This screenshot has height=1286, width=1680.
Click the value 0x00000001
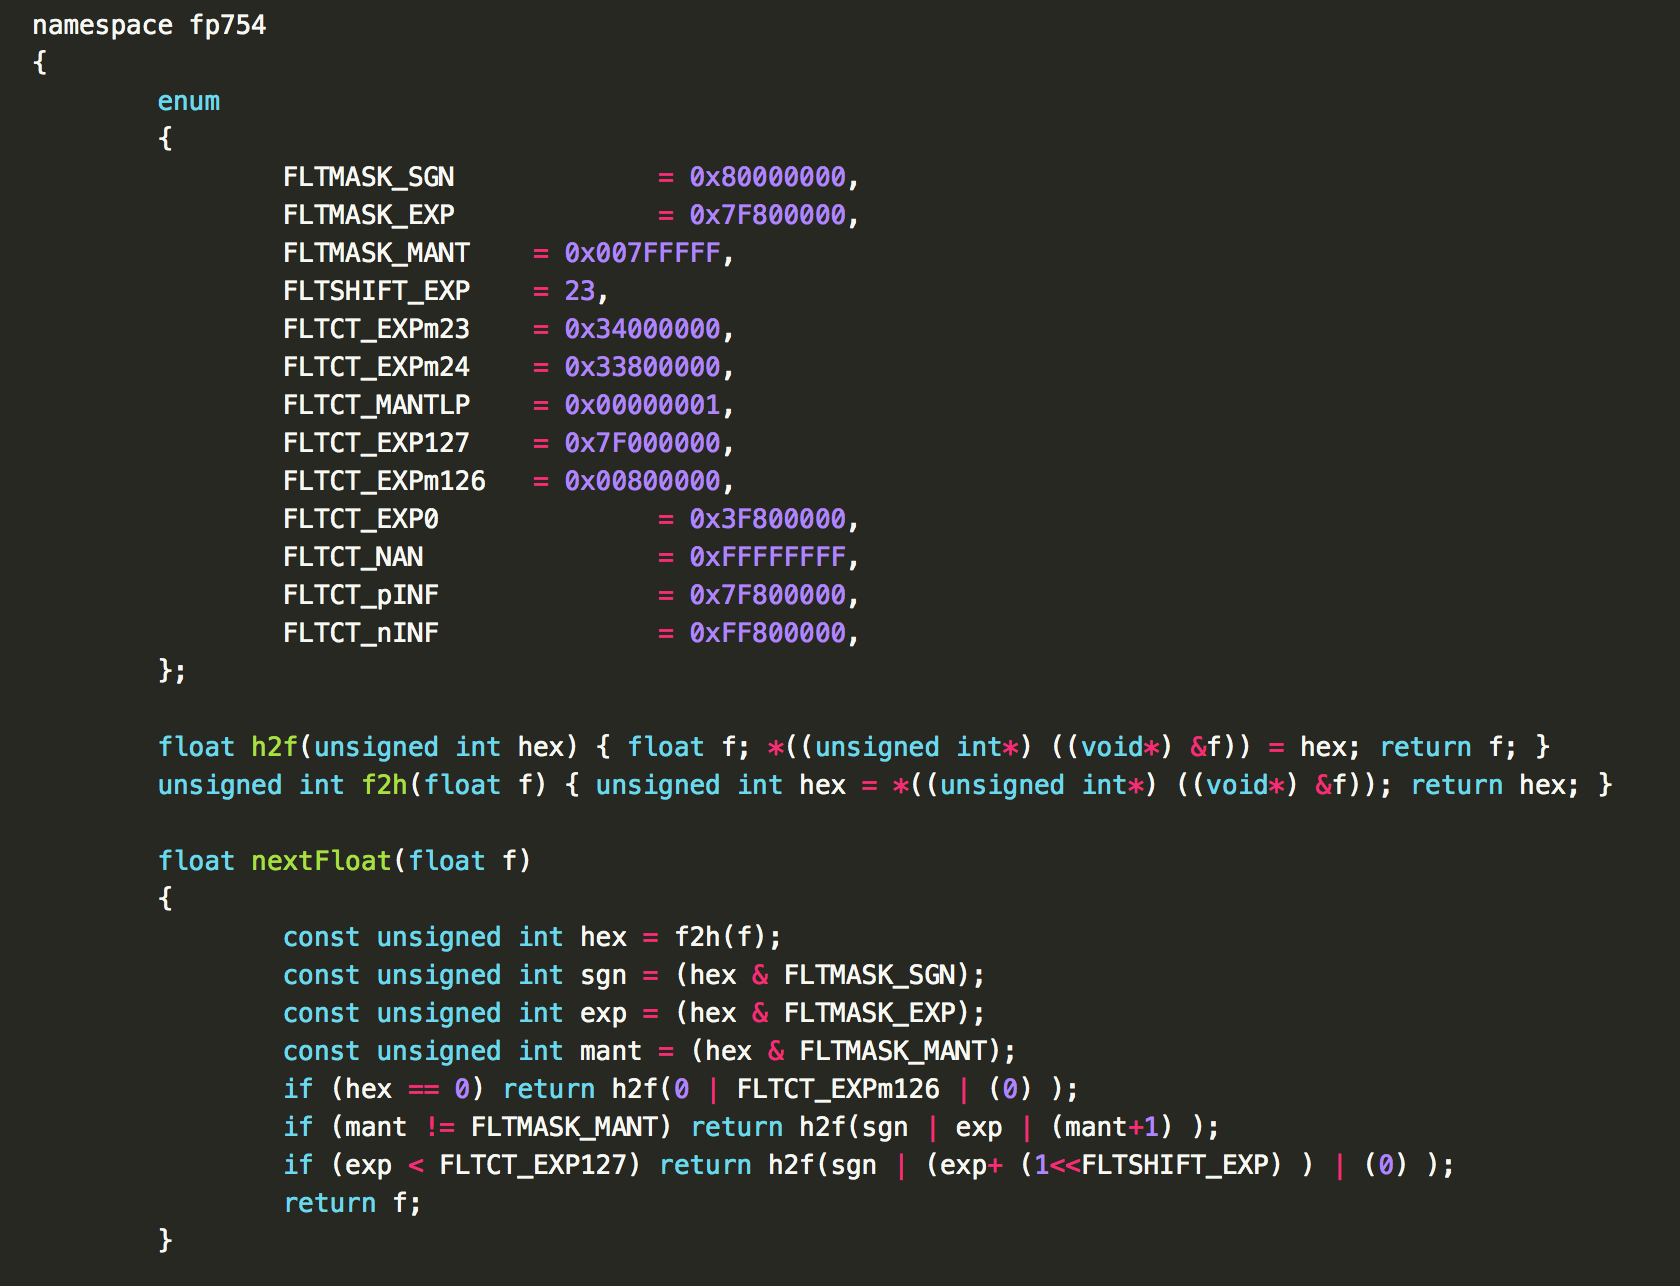point(642,405)
